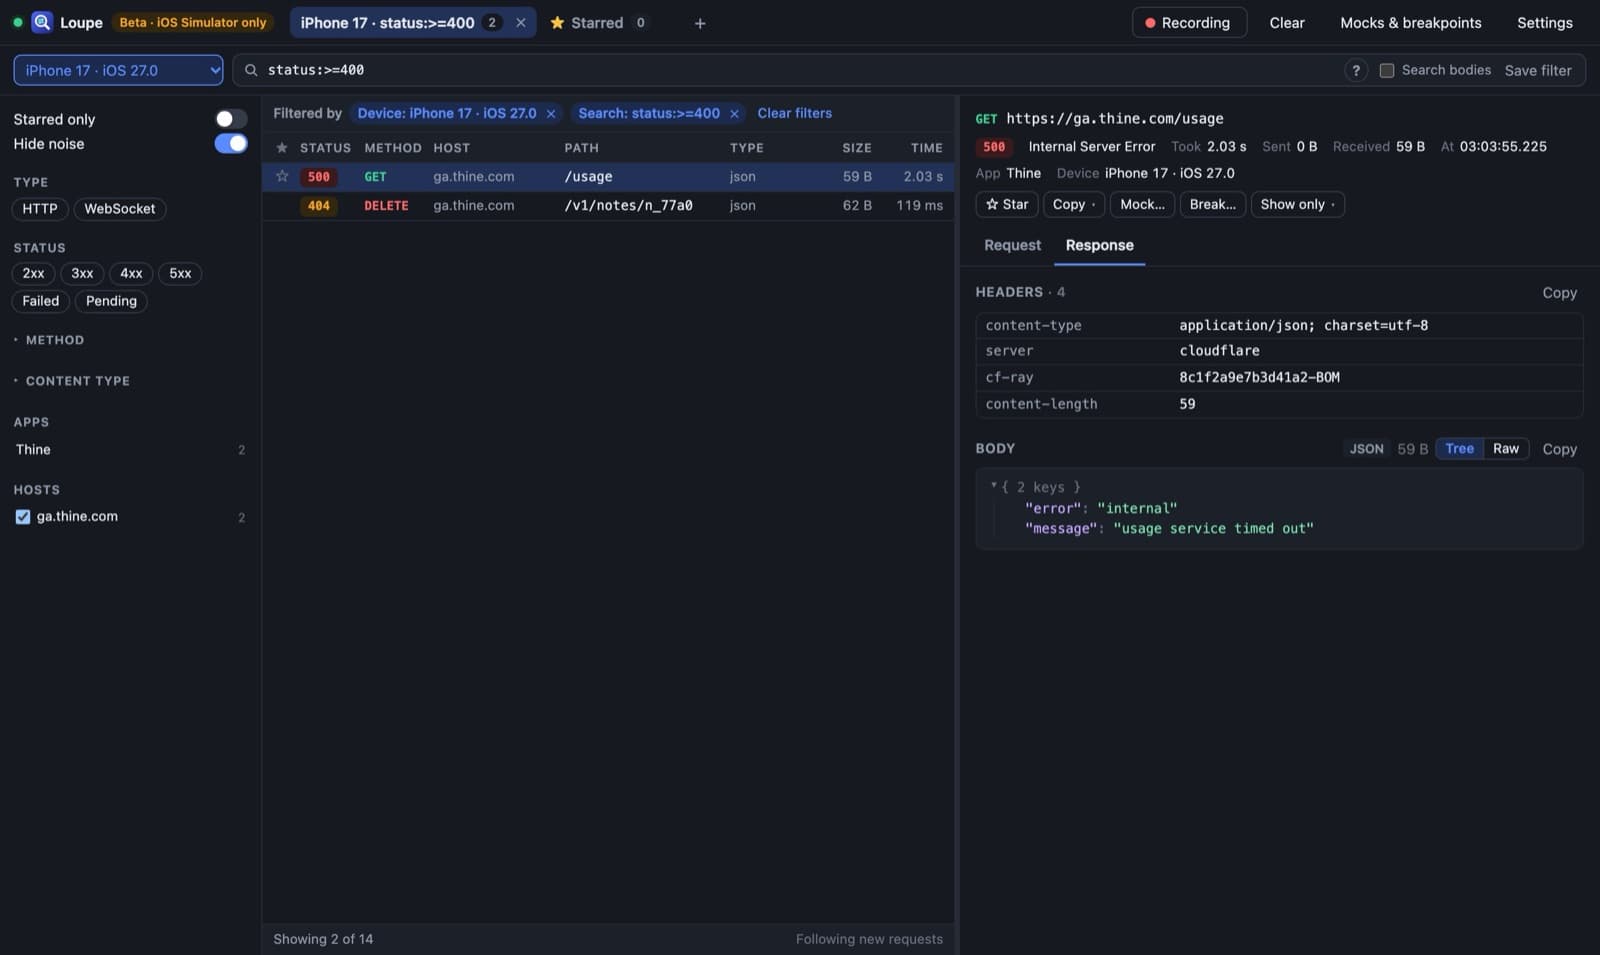Switch body view to Raw
The width and height of the screenshot is (1600, 955).
pyautogui.click(x=1505, y=449)
